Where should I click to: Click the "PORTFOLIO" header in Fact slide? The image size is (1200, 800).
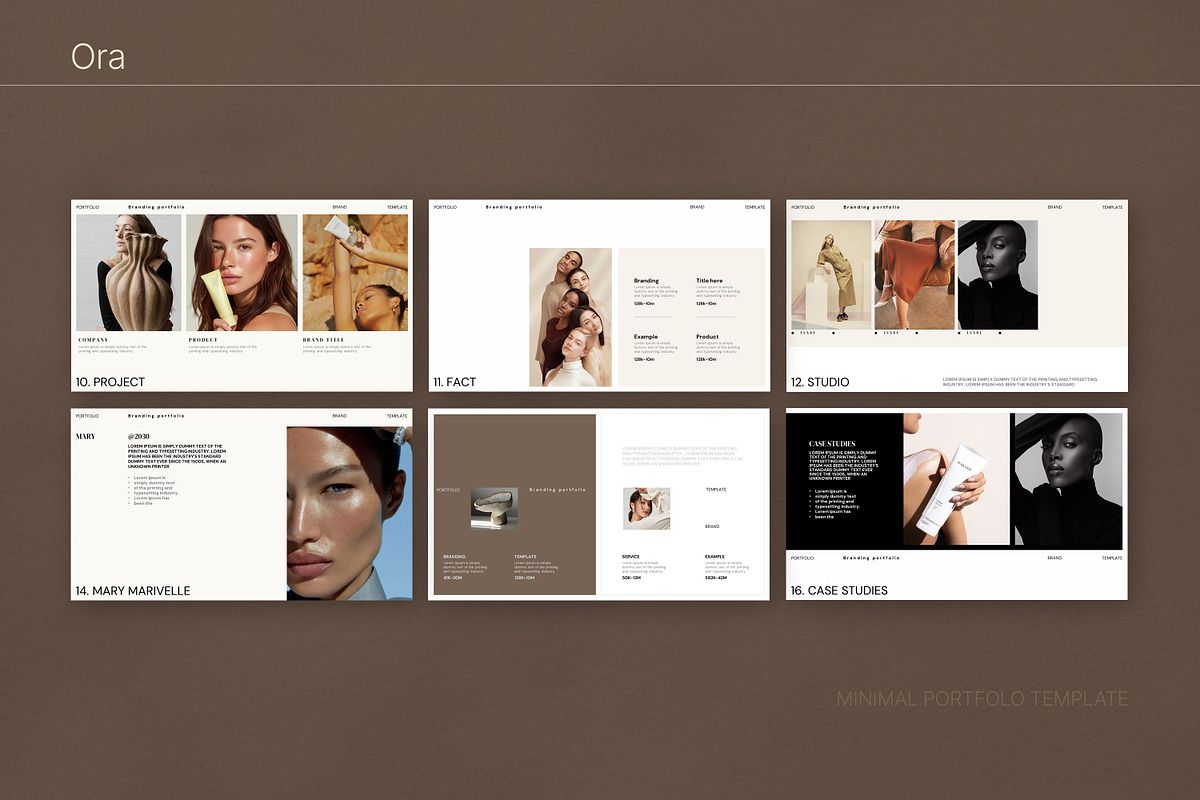[445, 207]
